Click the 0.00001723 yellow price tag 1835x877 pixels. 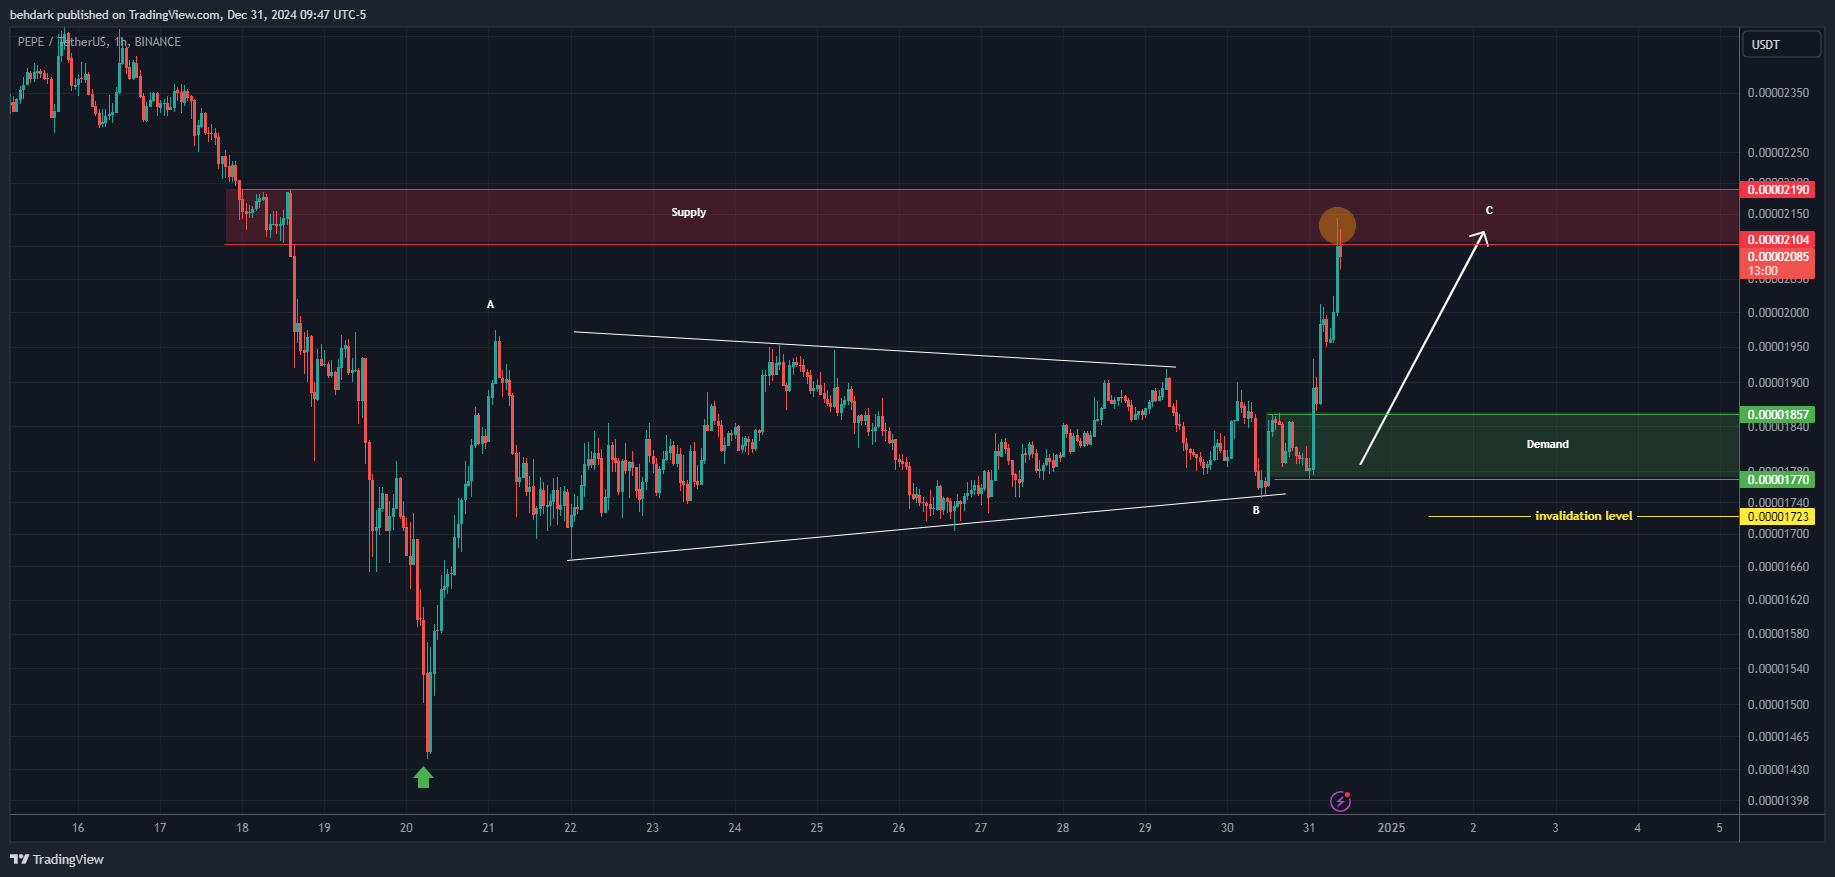pyautogui.click(x=1777, y=517)
